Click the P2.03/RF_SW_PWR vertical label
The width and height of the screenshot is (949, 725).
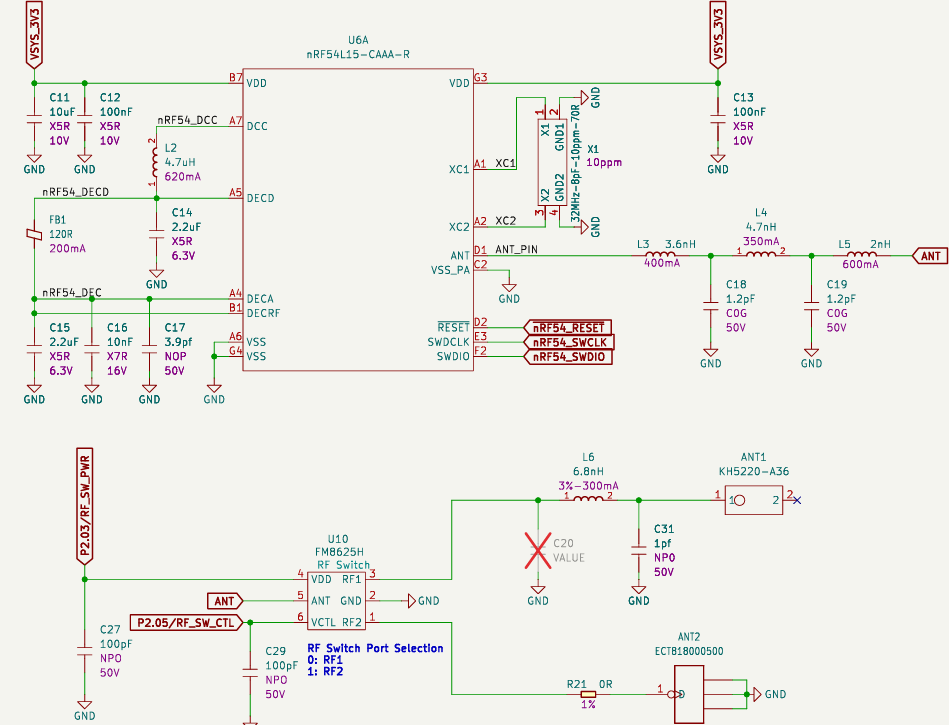tap(85, 507)
